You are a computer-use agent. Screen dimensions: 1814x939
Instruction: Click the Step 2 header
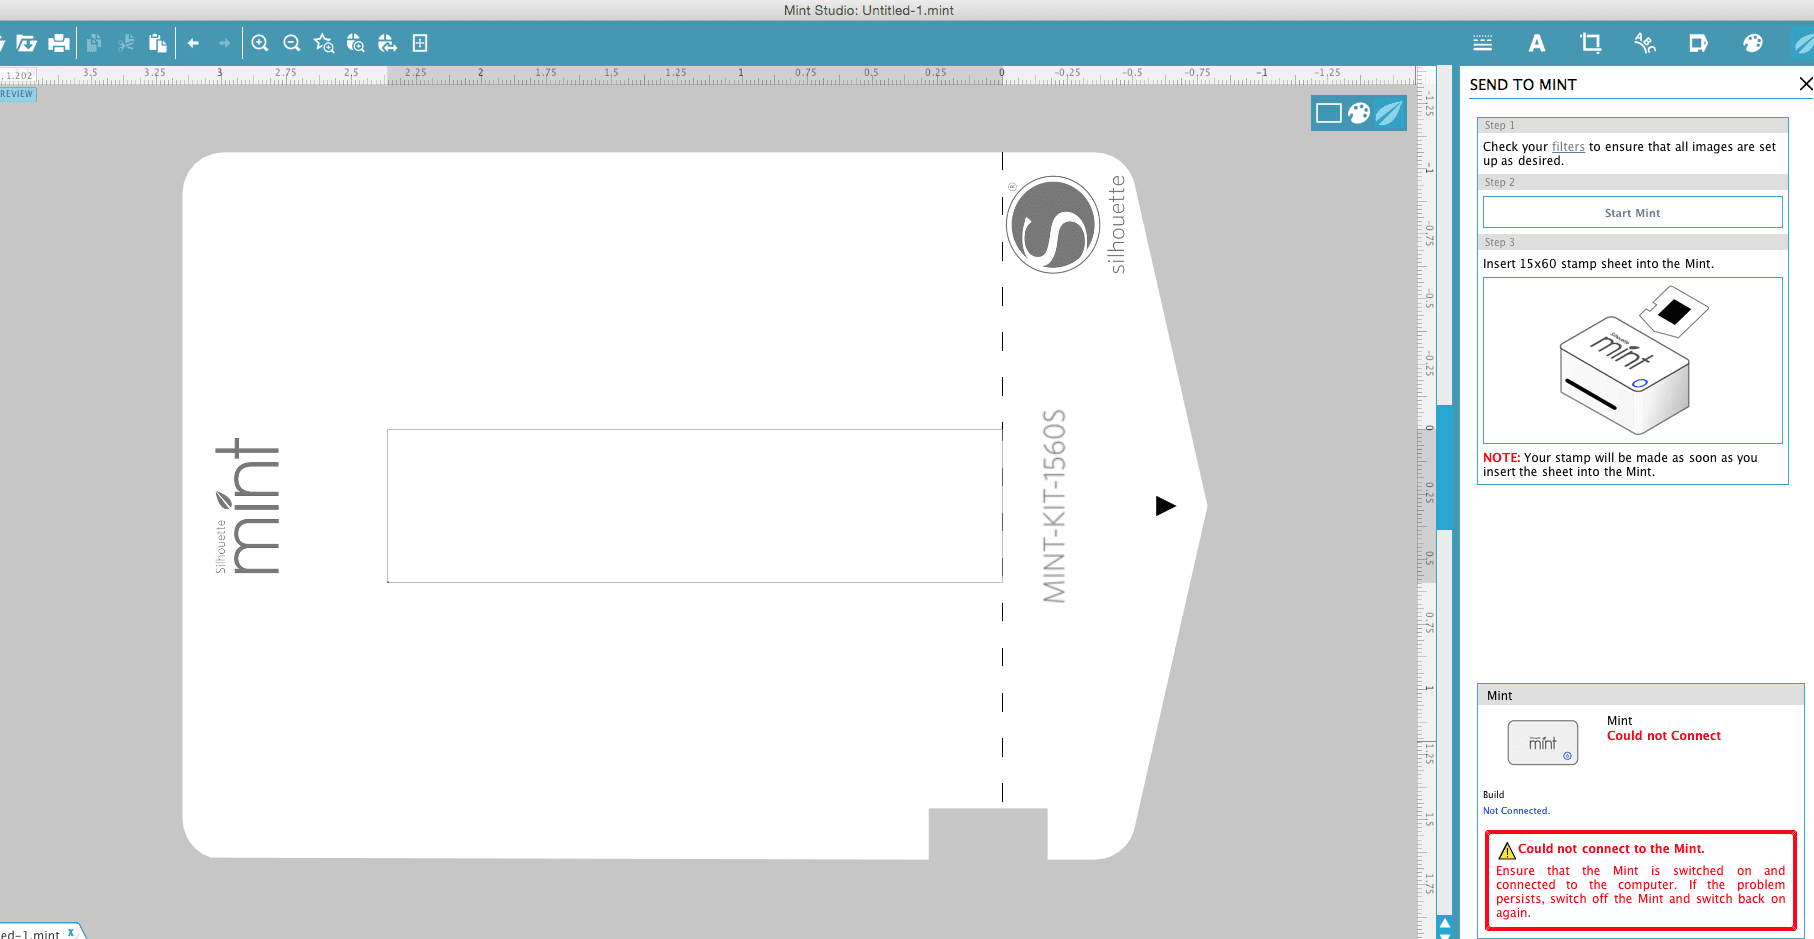click(1632, 182)
